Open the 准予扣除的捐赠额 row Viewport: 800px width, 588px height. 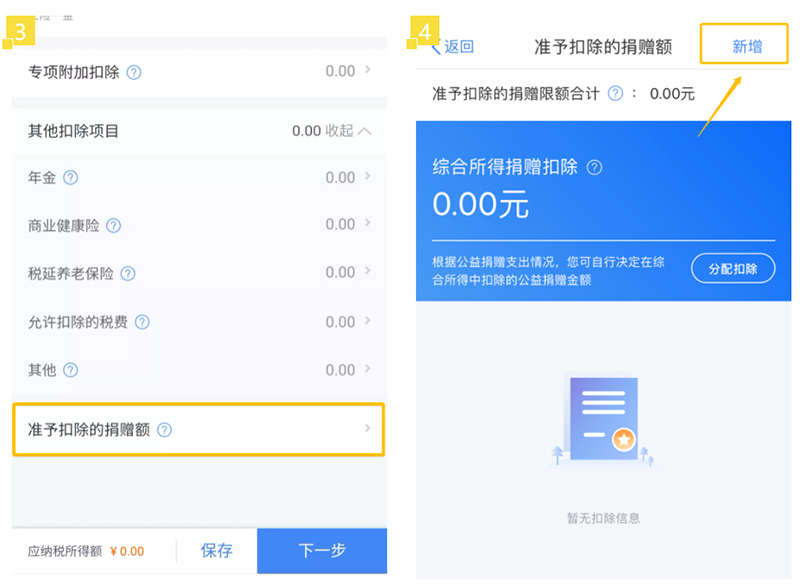pyautogui.click(x=198, y=430)
